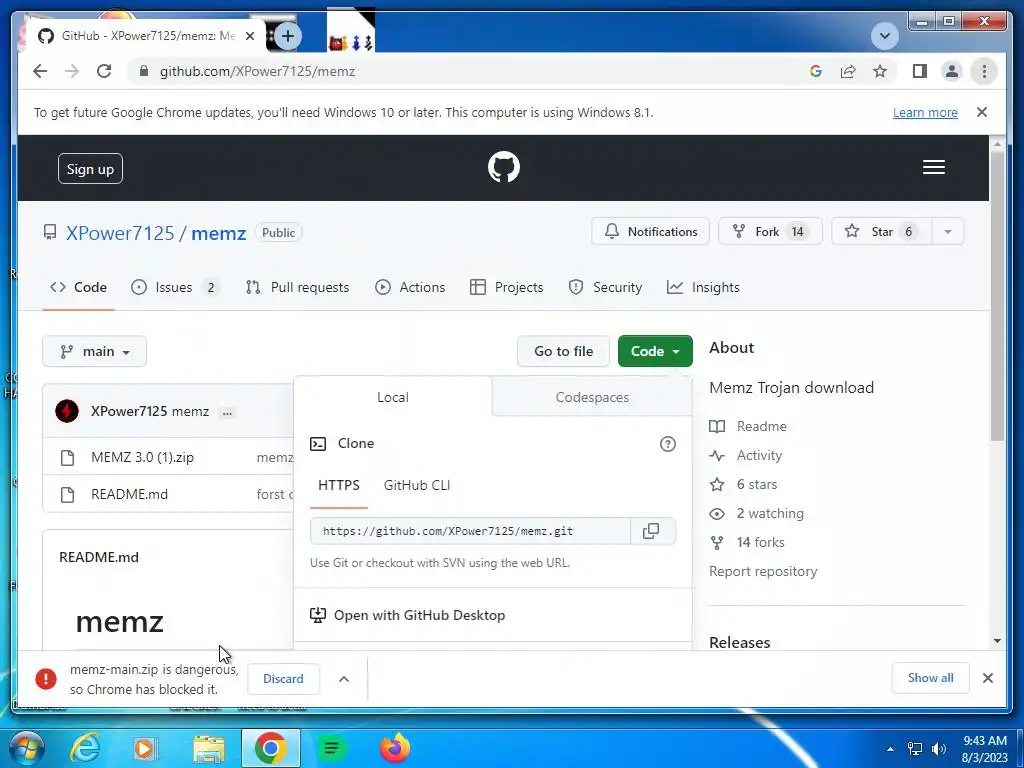
Task: Open Chrome's three-dot menu
Action: click(984, 71)
